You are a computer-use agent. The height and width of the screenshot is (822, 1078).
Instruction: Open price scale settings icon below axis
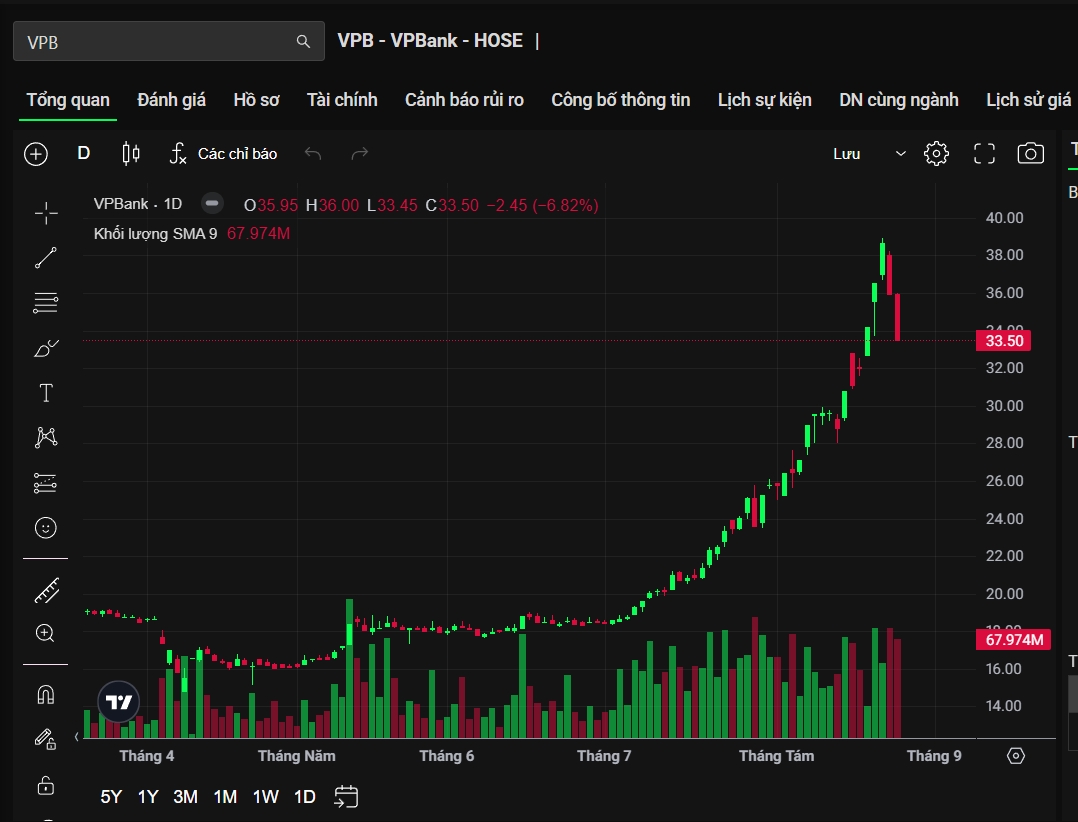coord(1015,756)
